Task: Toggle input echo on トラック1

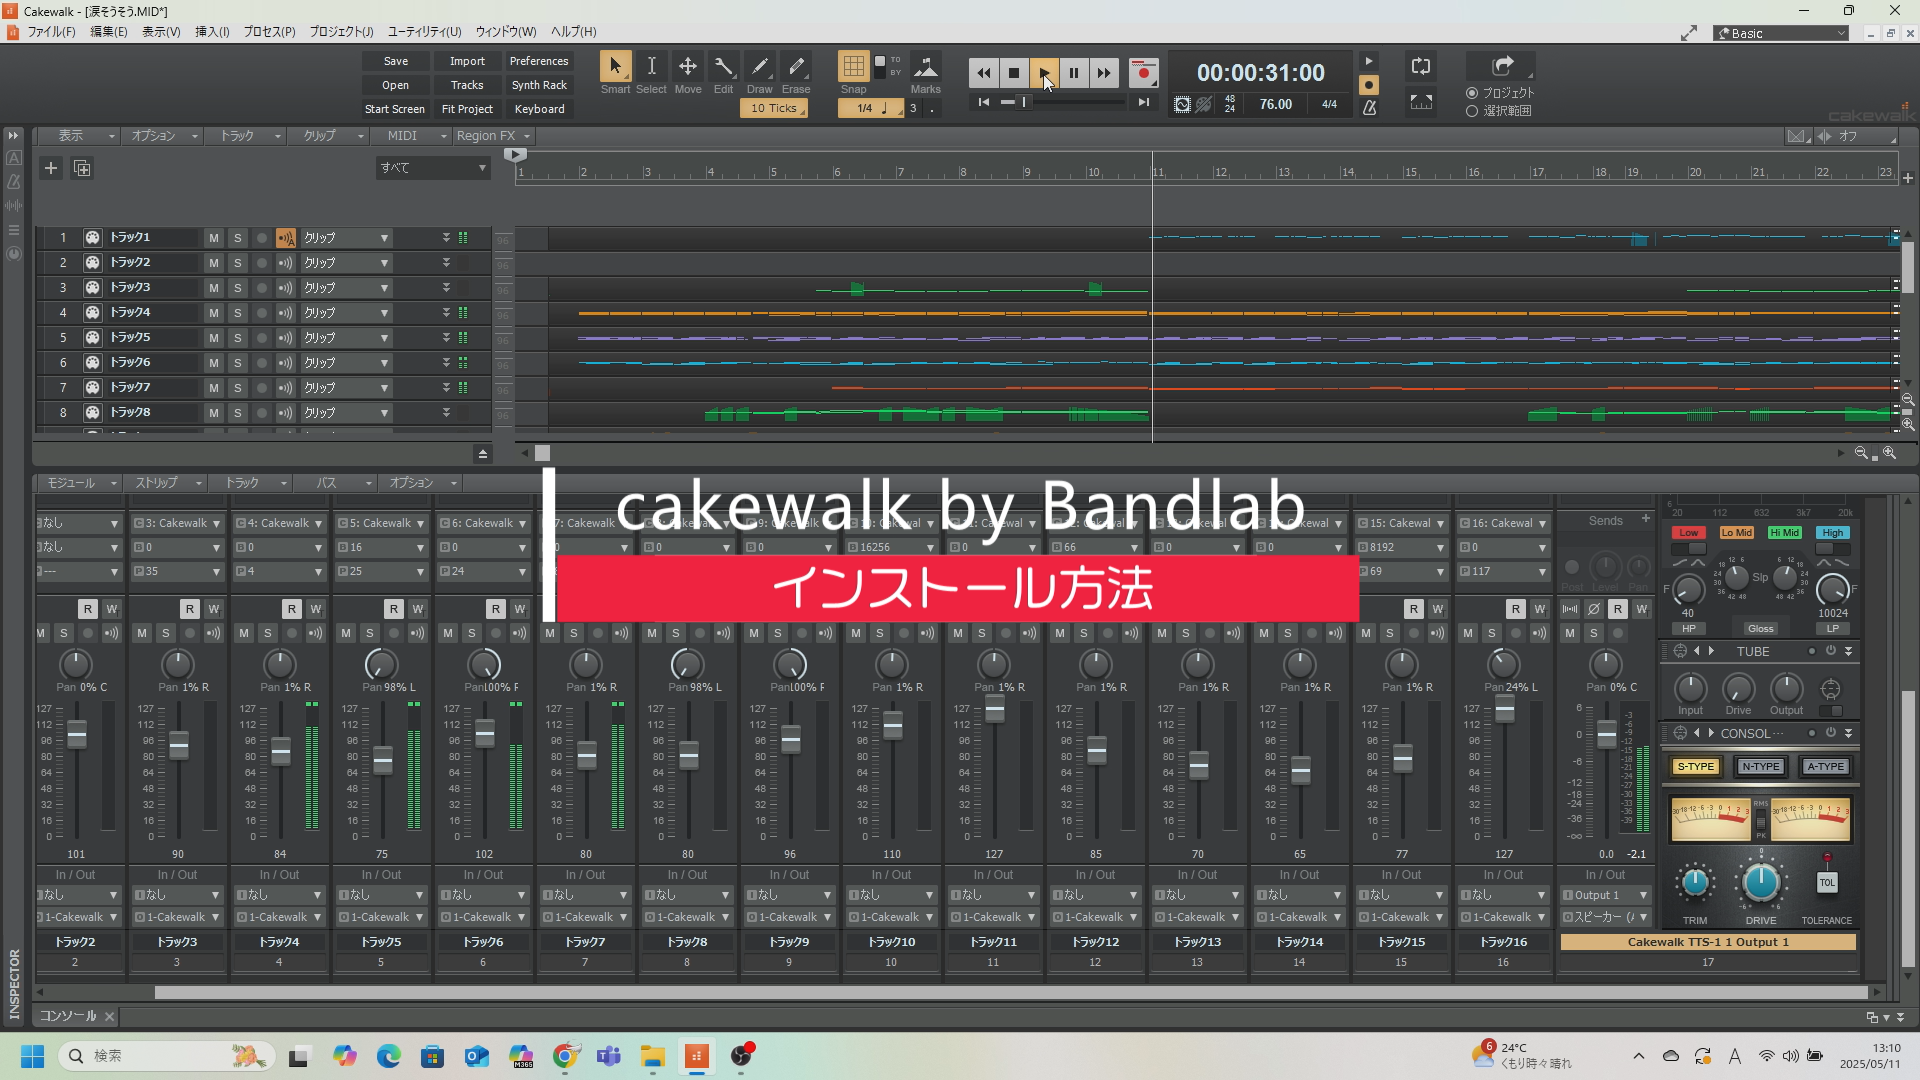Action: point(286,238)
